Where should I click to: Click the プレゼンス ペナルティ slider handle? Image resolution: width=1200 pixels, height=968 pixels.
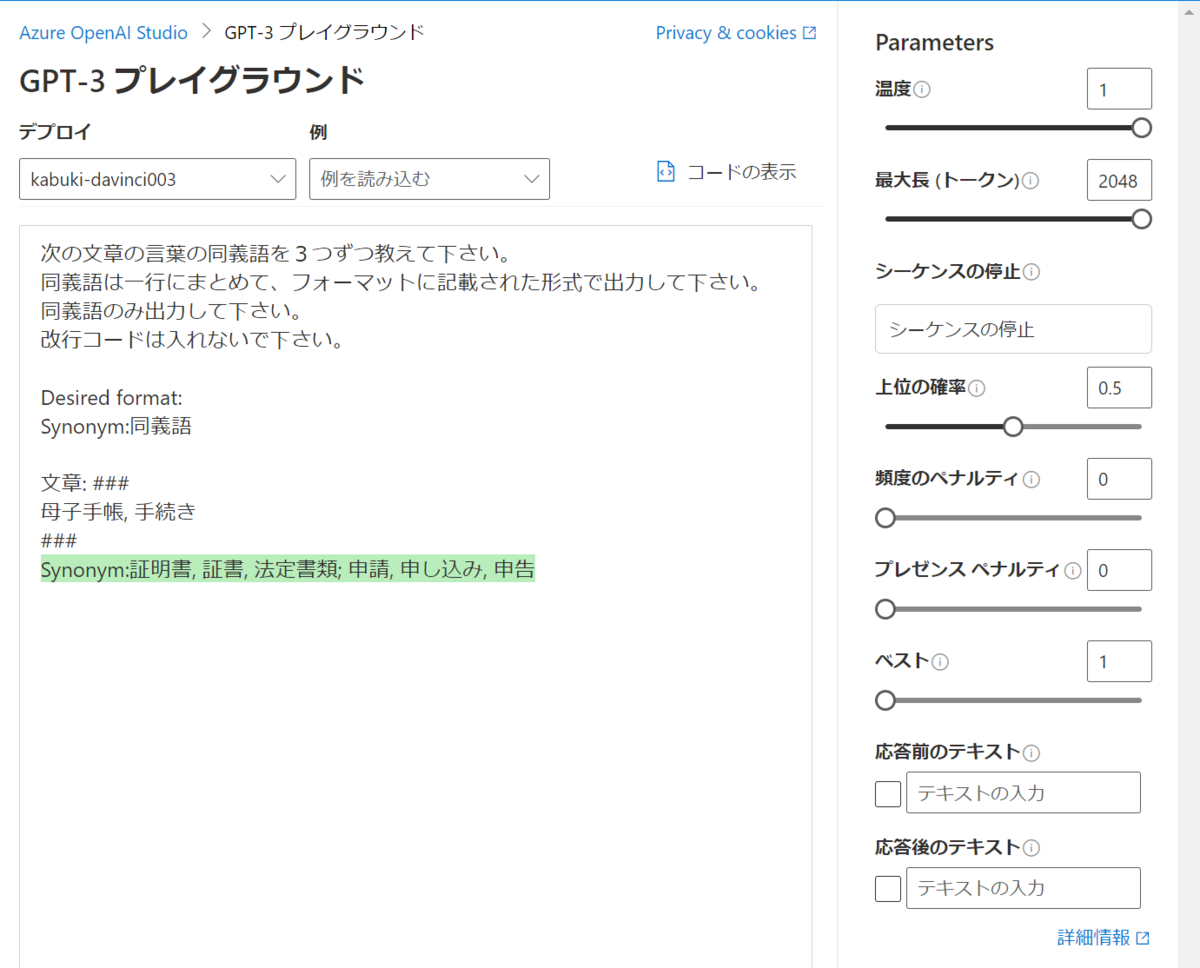pos(885,609)
